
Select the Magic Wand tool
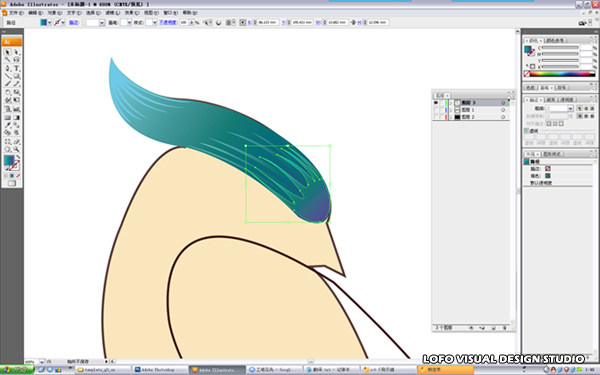click(x=7, y=60)
